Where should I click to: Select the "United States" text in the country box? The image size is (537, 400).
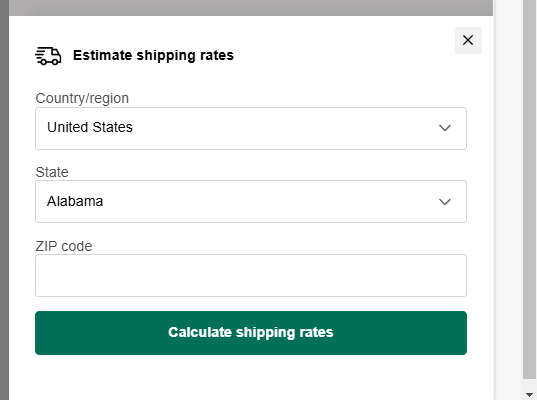90,127
